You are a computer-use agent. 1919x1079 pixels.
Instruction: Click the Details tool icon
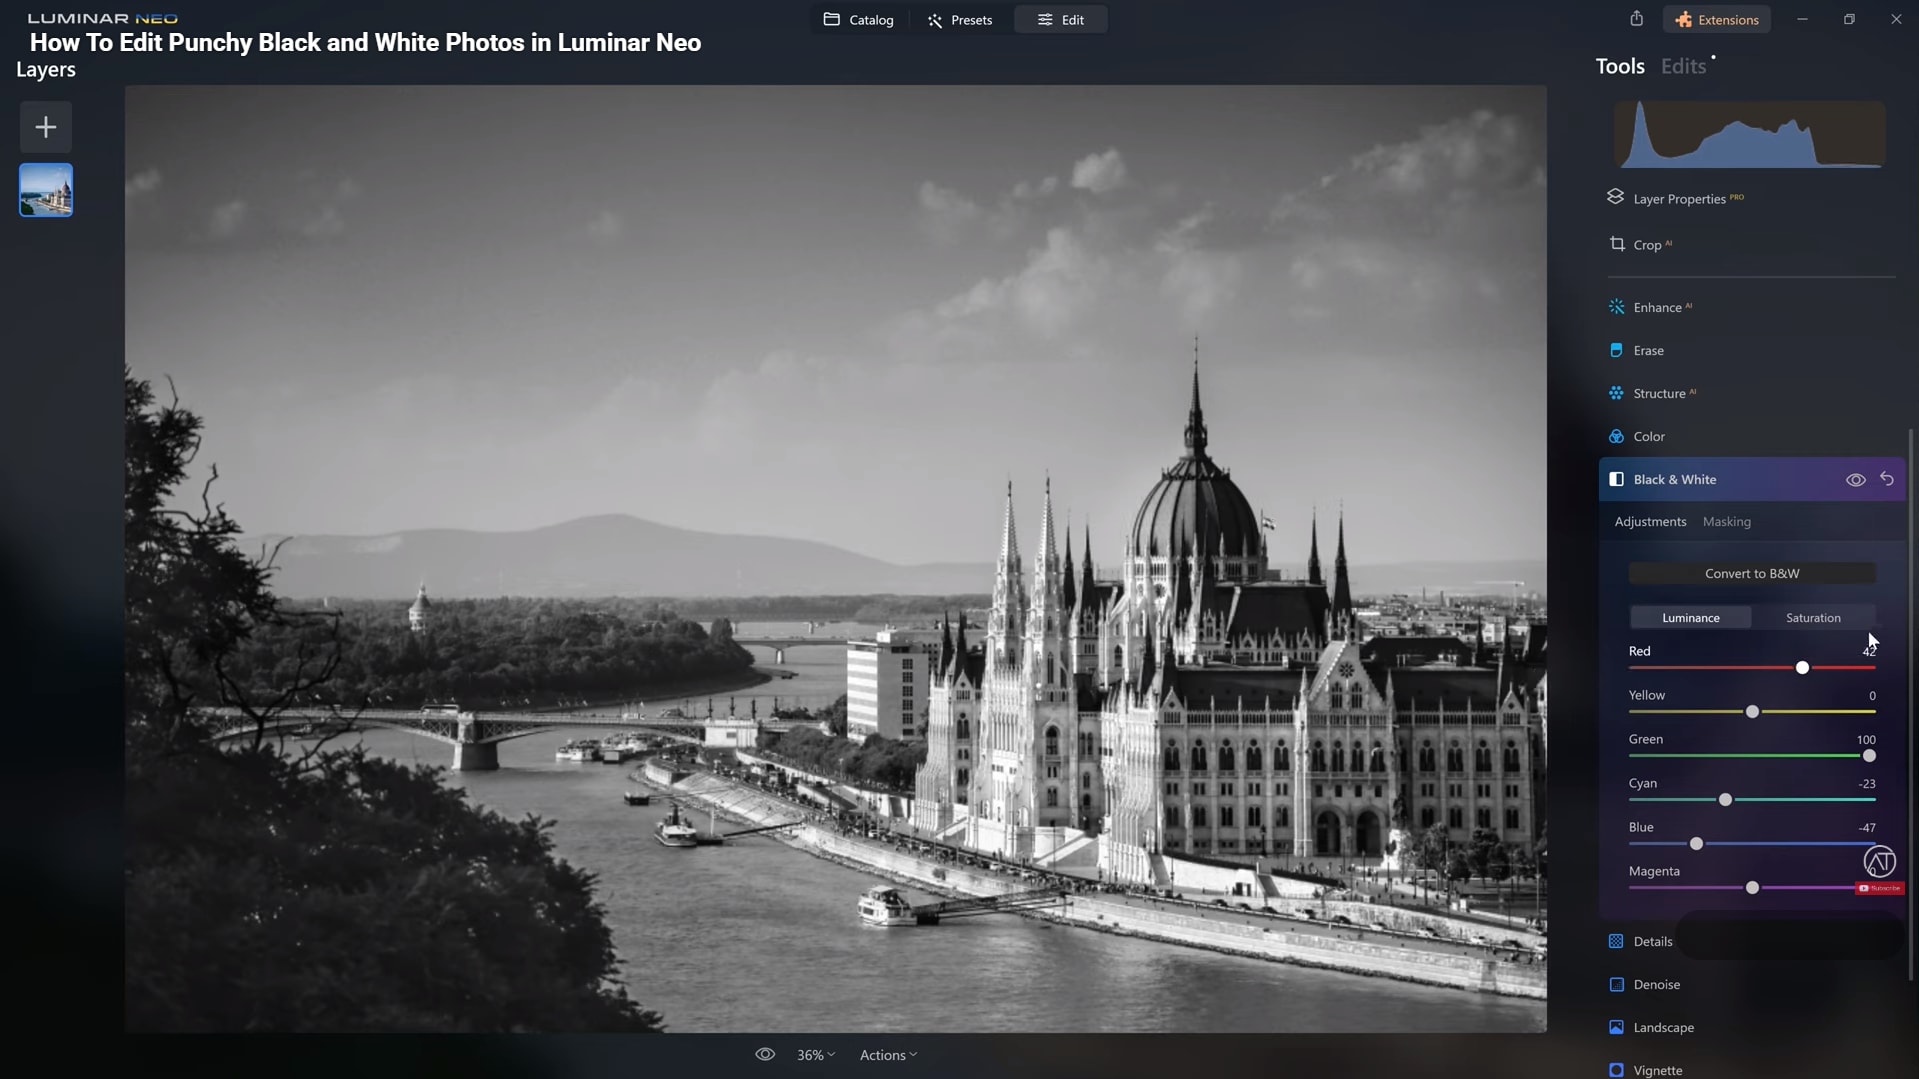1616,941
